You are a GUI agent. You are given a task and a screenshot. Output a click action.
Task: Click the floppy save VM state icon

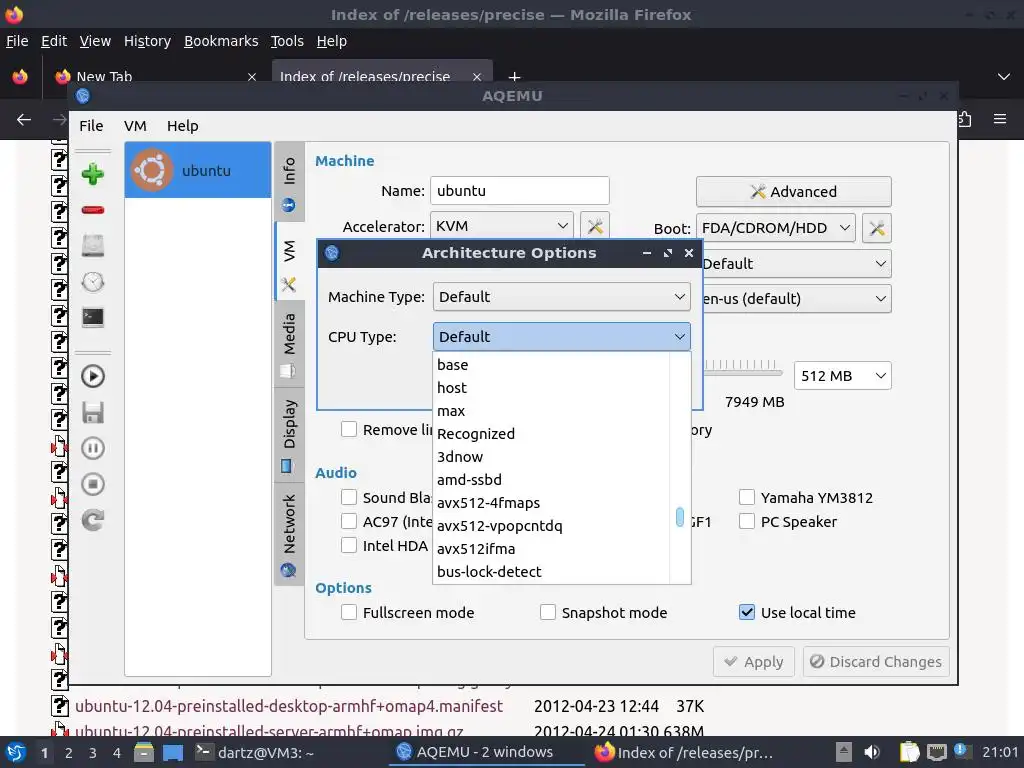(93, 413)
